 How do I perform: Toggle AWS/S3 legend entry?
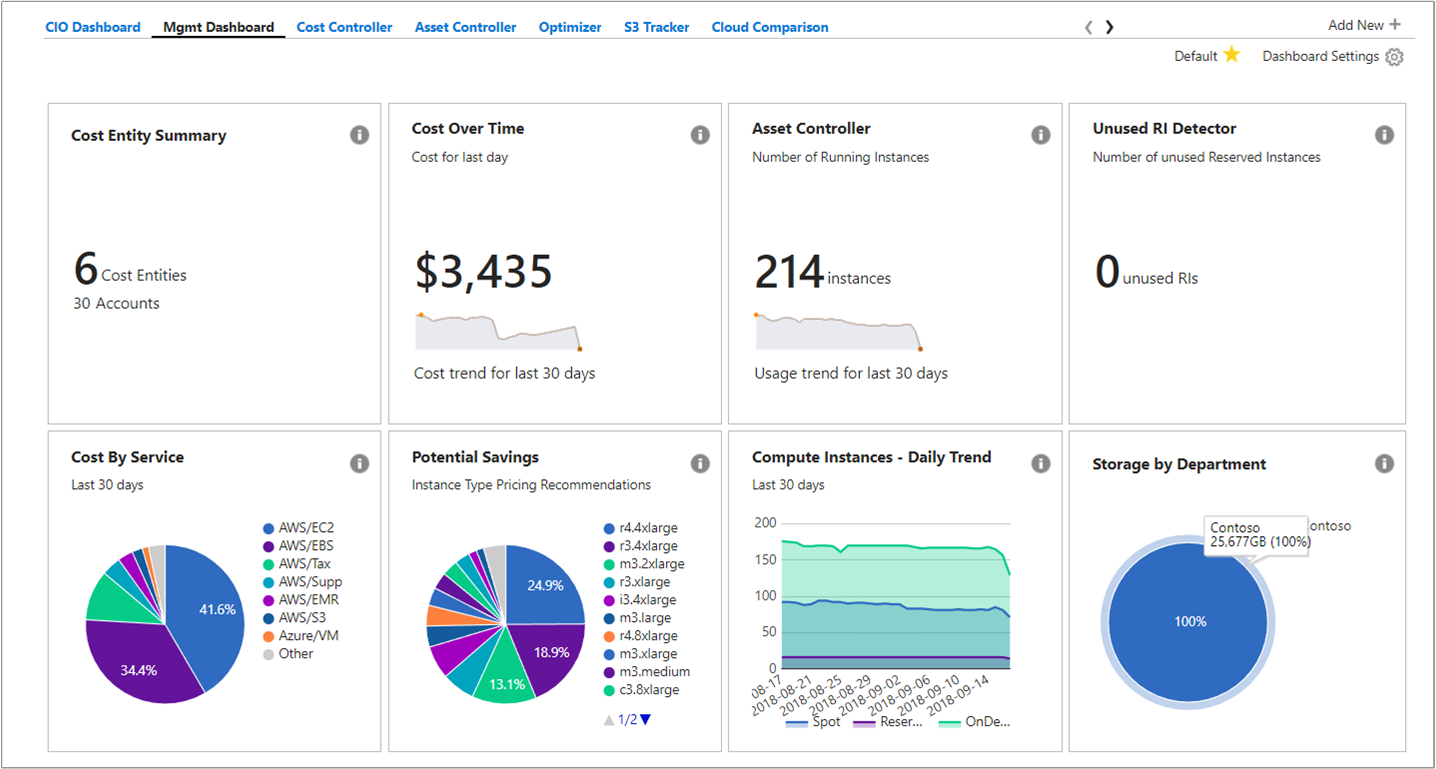tap(294, 617)
